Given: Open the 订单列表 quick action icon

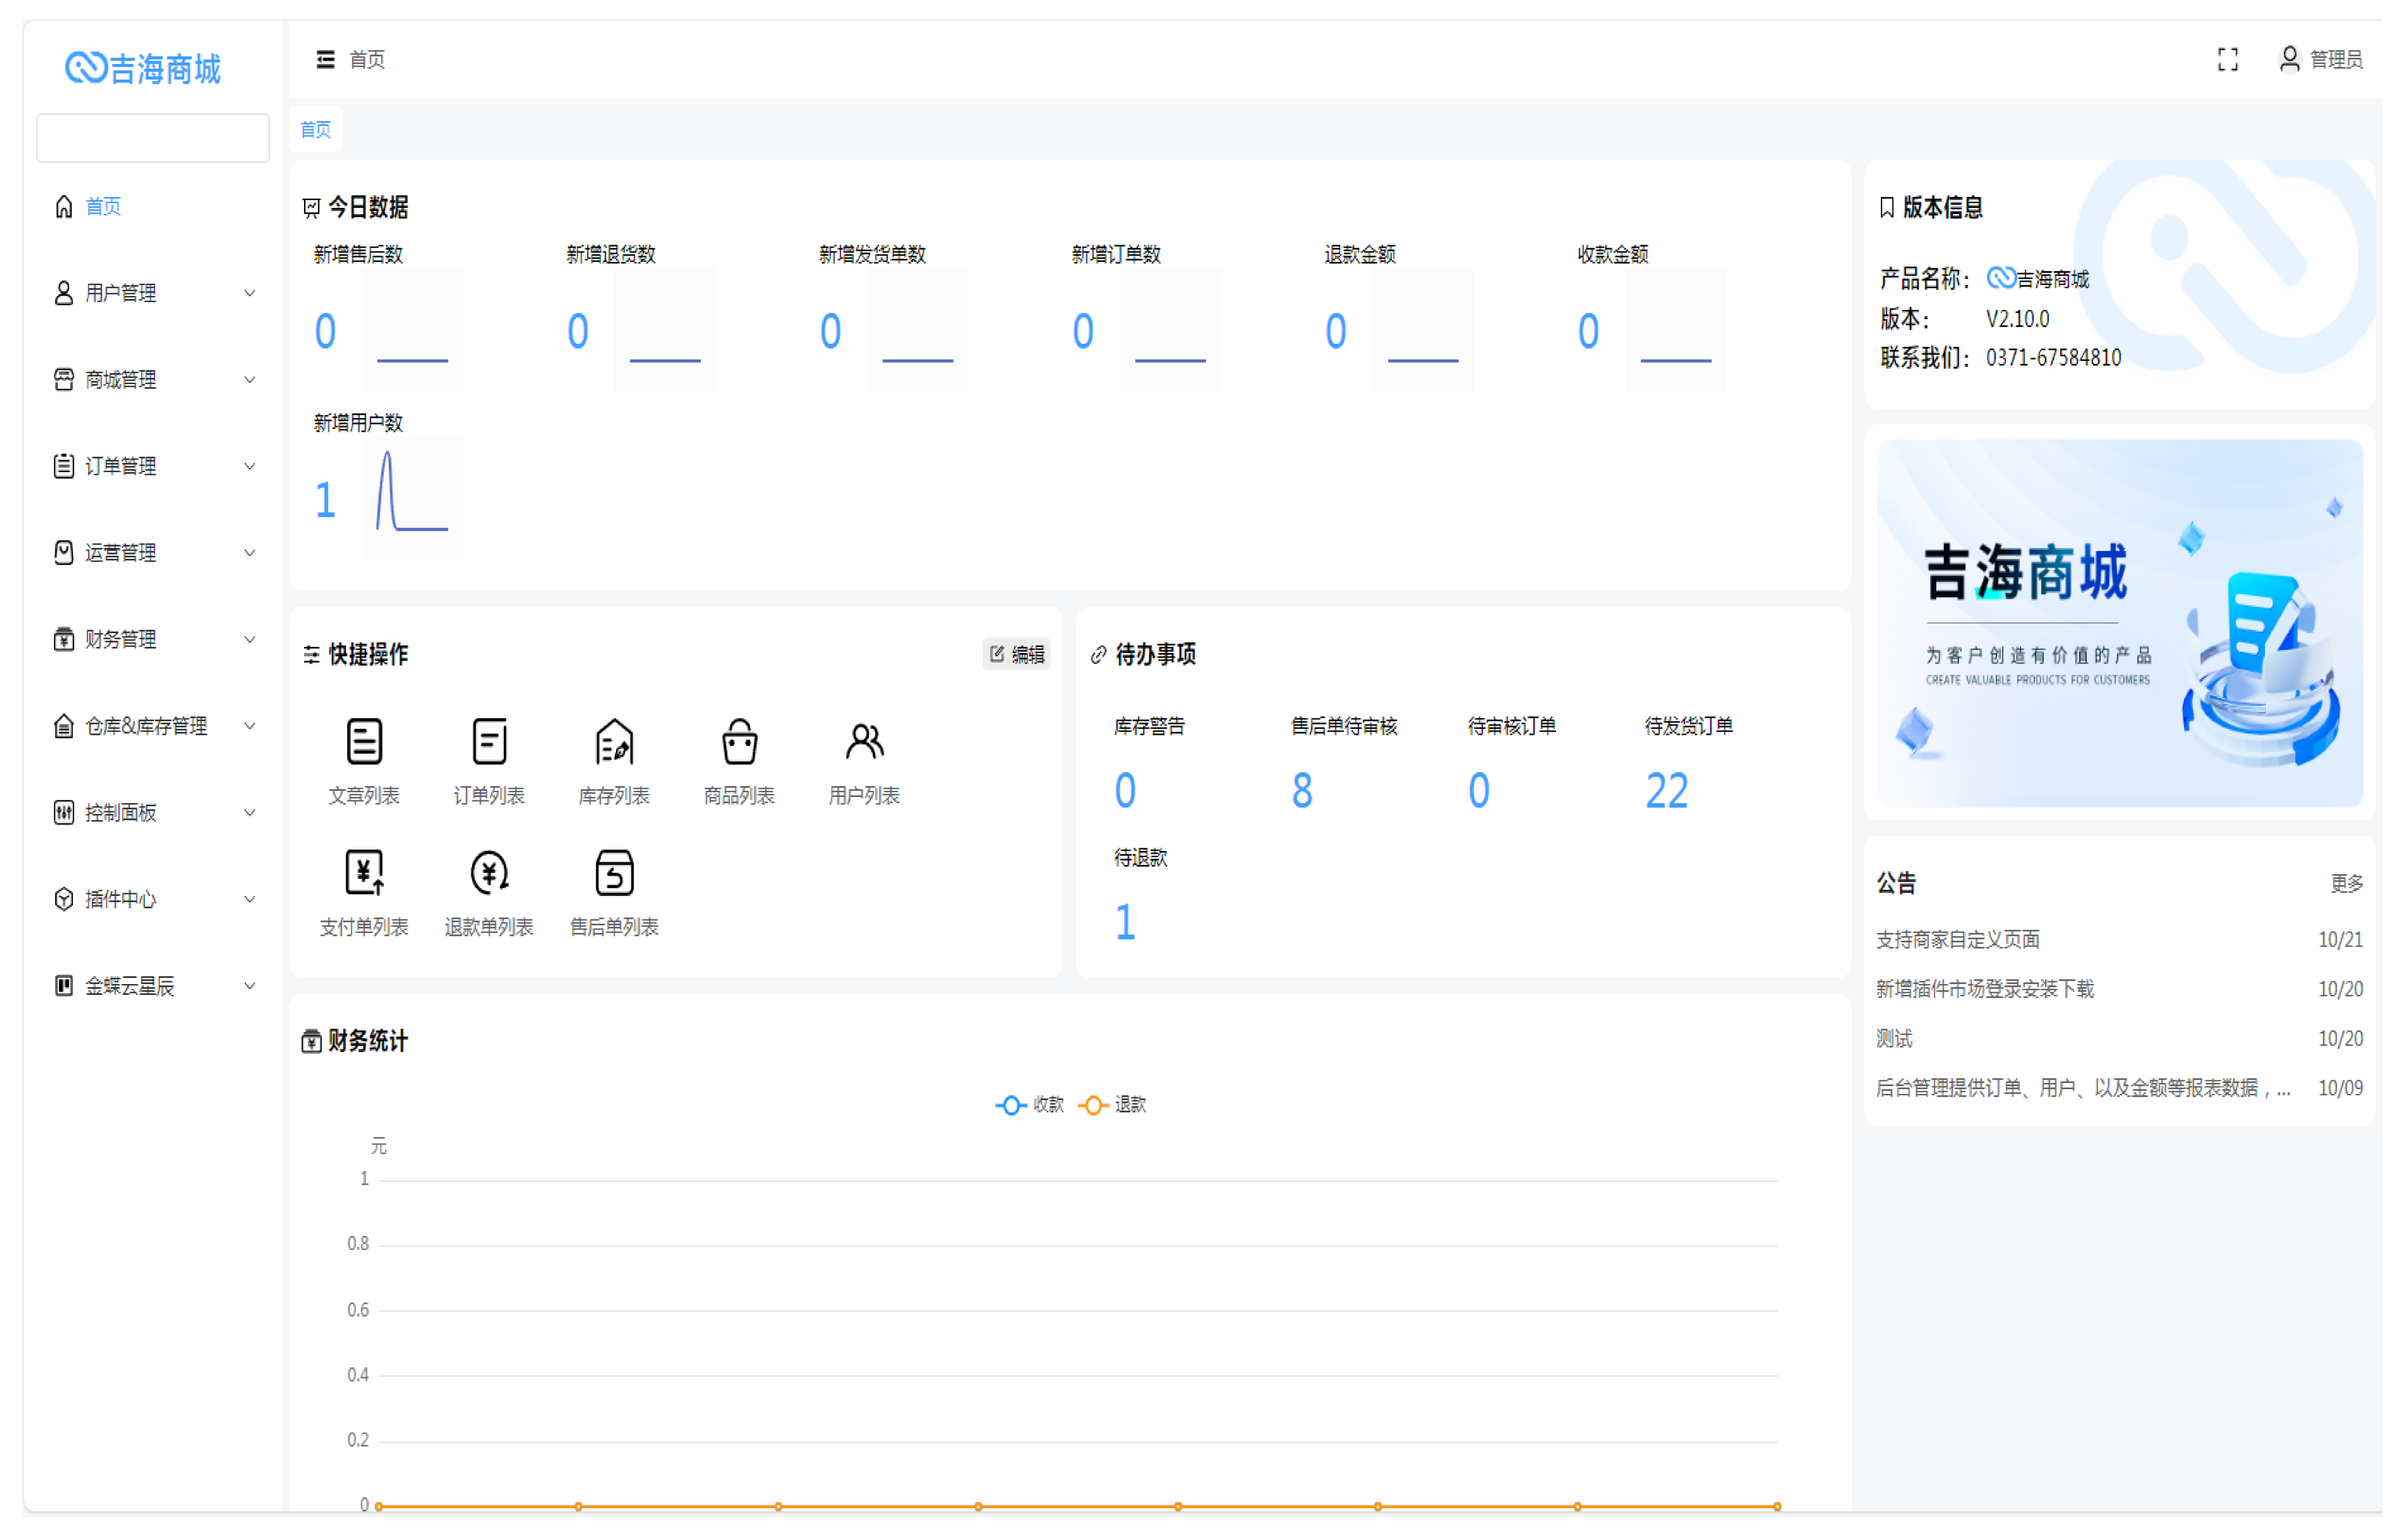Looking at the screenshot, I should [489, 742].
